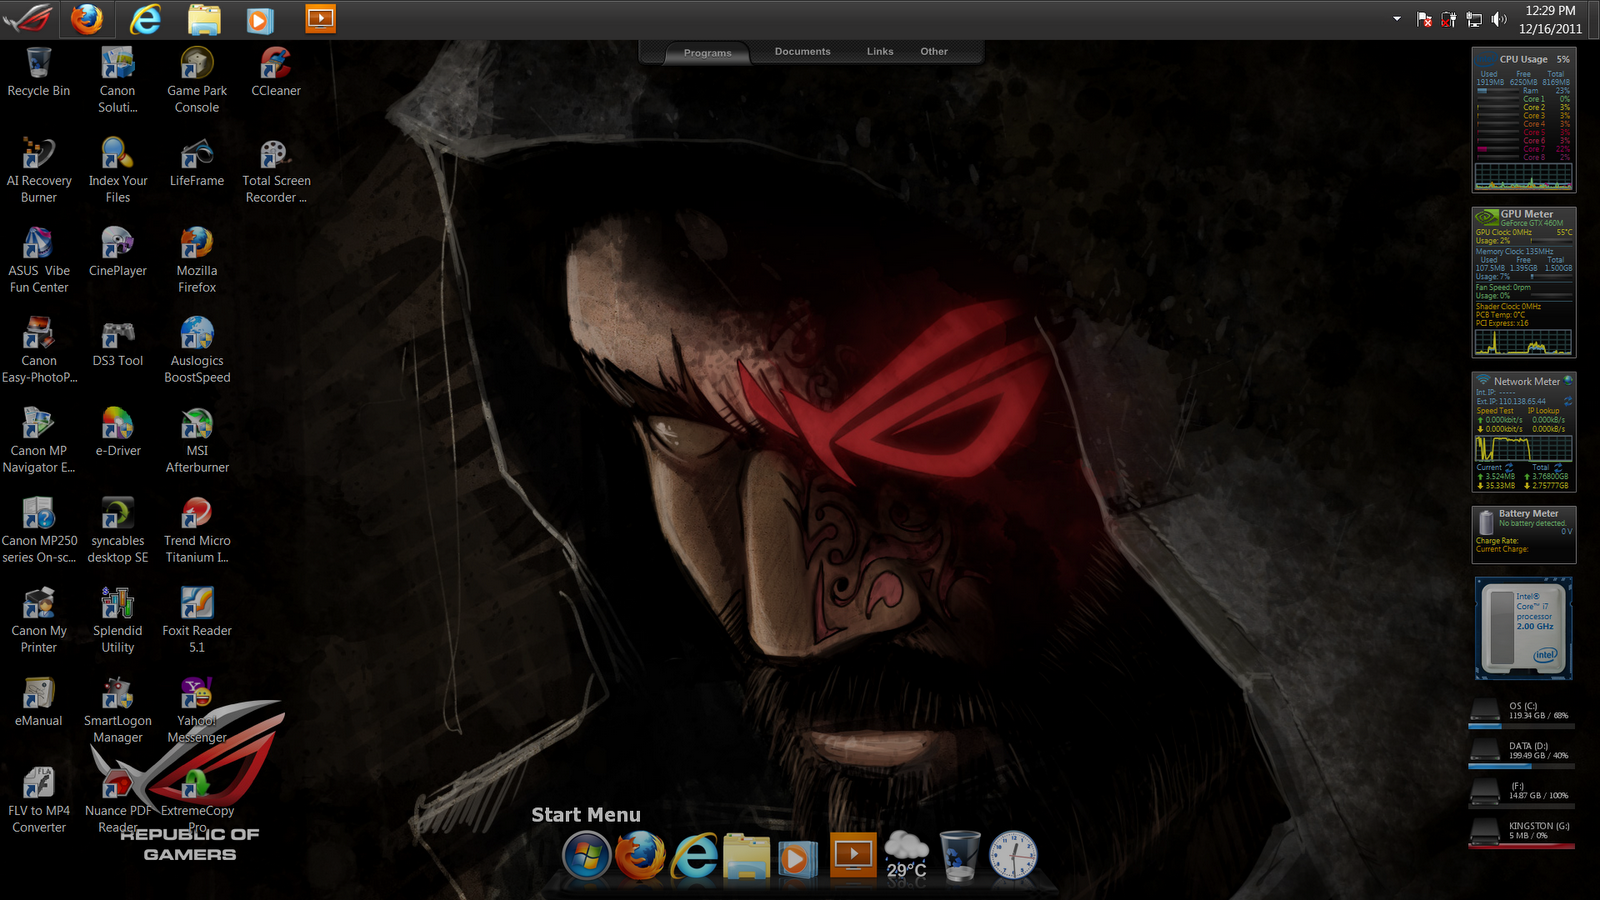Image resolution: width=1600 pixels, height=900 pixels.
Task: Select ASUS Vibe Fun Center icon
Action: (x=39, y=260)
